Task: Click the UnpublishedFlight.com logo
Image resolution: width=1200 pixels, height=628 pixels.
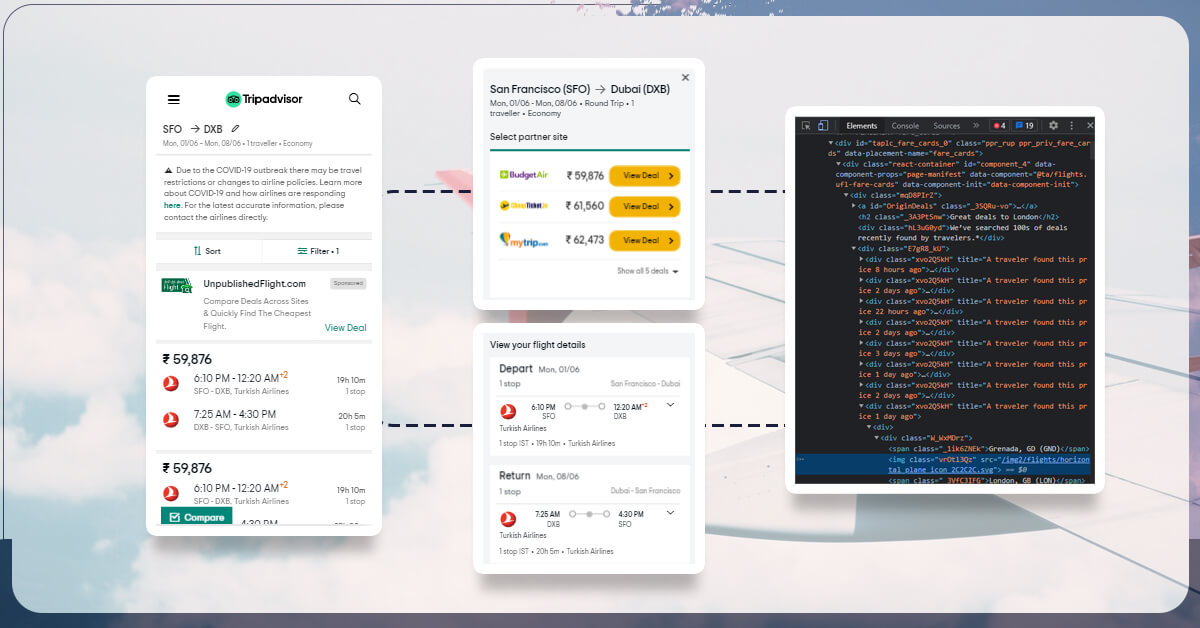Action: coord(177,285)
